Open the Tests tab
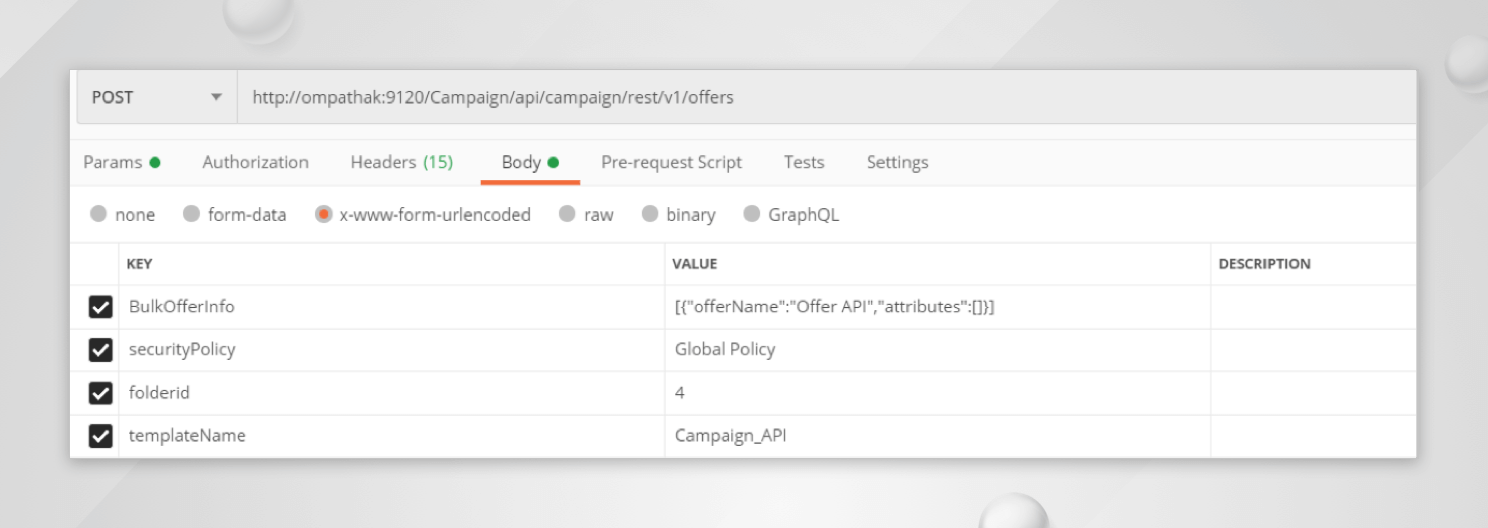This screenshot has height=528, width=1488. 804,162
